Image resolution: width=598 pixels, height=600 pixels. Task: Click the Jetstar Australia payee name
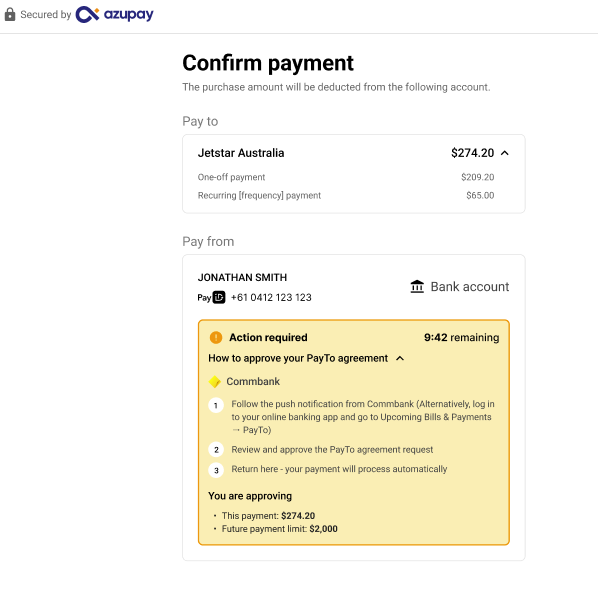point(241,153)
